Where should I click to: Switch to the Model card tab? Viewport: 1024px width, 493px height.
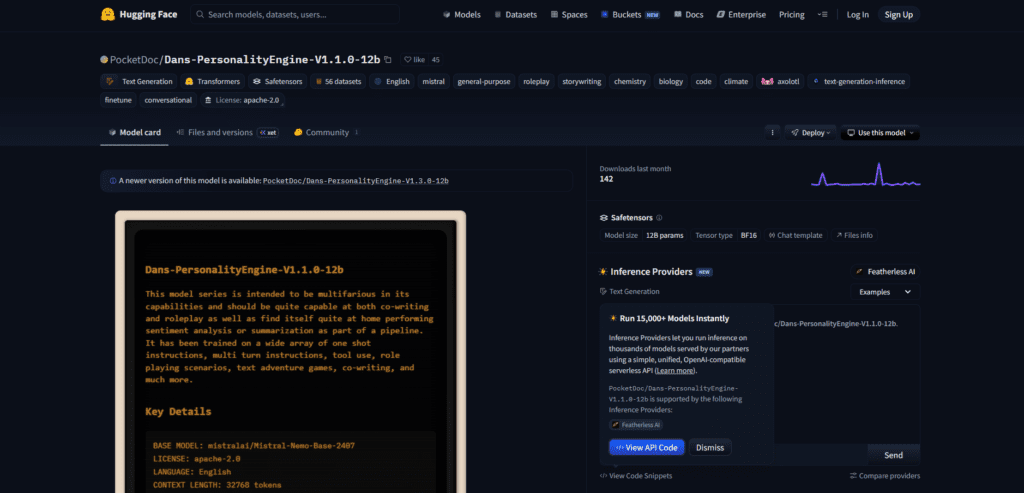tap(135, 133)
